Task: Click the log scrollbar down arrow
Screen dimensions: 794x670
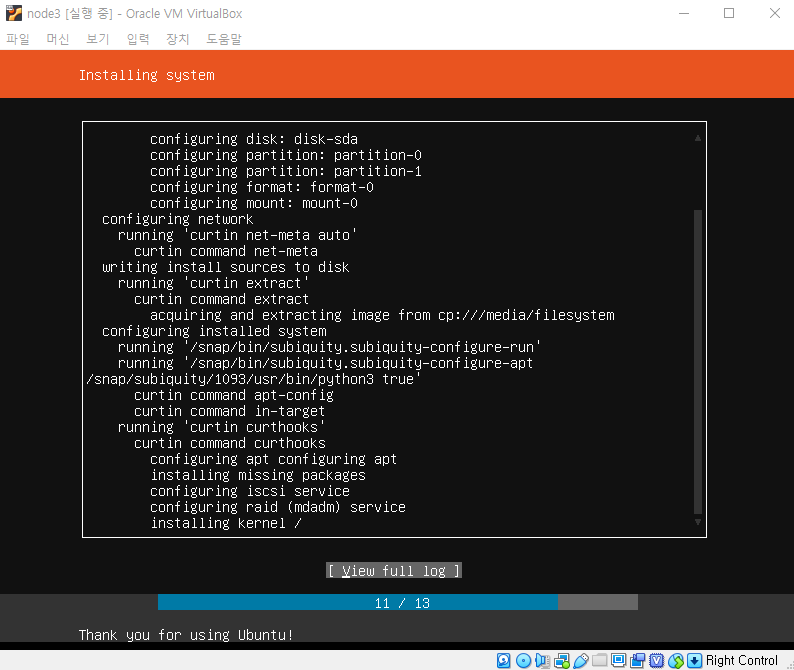Action: point(698,522)
